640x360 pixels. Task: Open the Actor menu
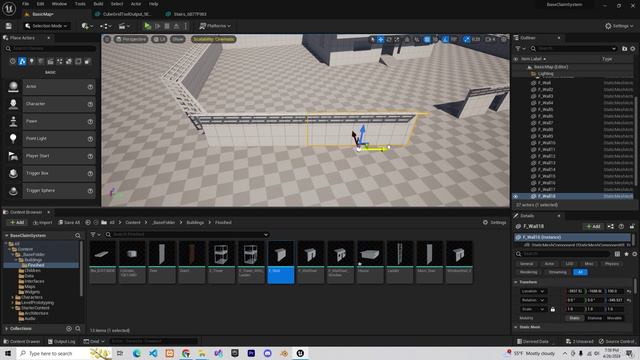pyautogui.click(x=136, y=4)
